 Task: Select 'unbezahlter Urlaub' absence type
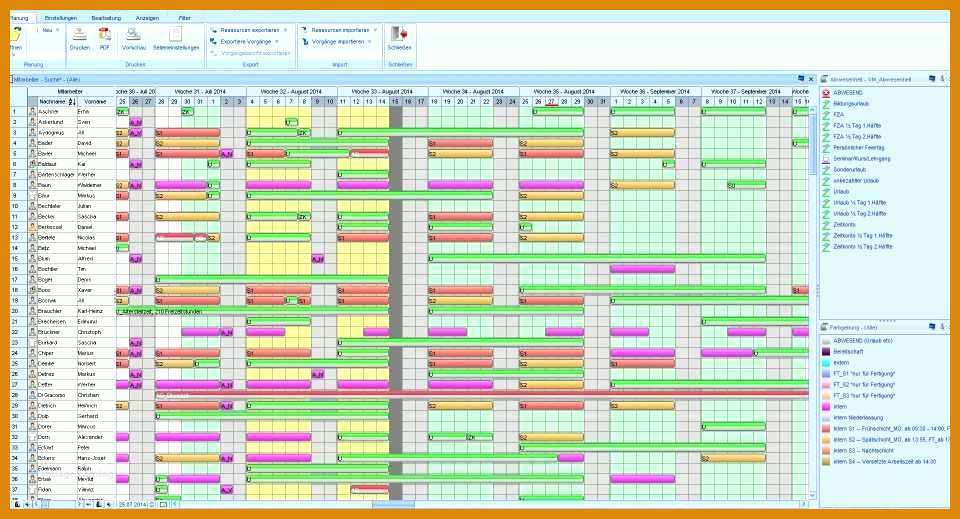[x=856, y=181]
